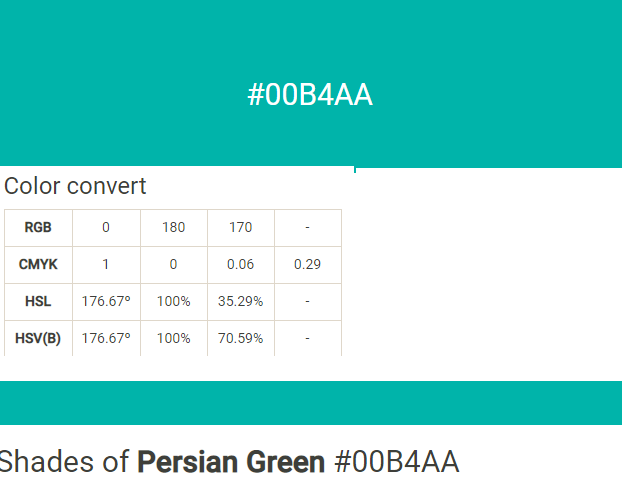Click the HSL saturation value 100%

(173, 301)
